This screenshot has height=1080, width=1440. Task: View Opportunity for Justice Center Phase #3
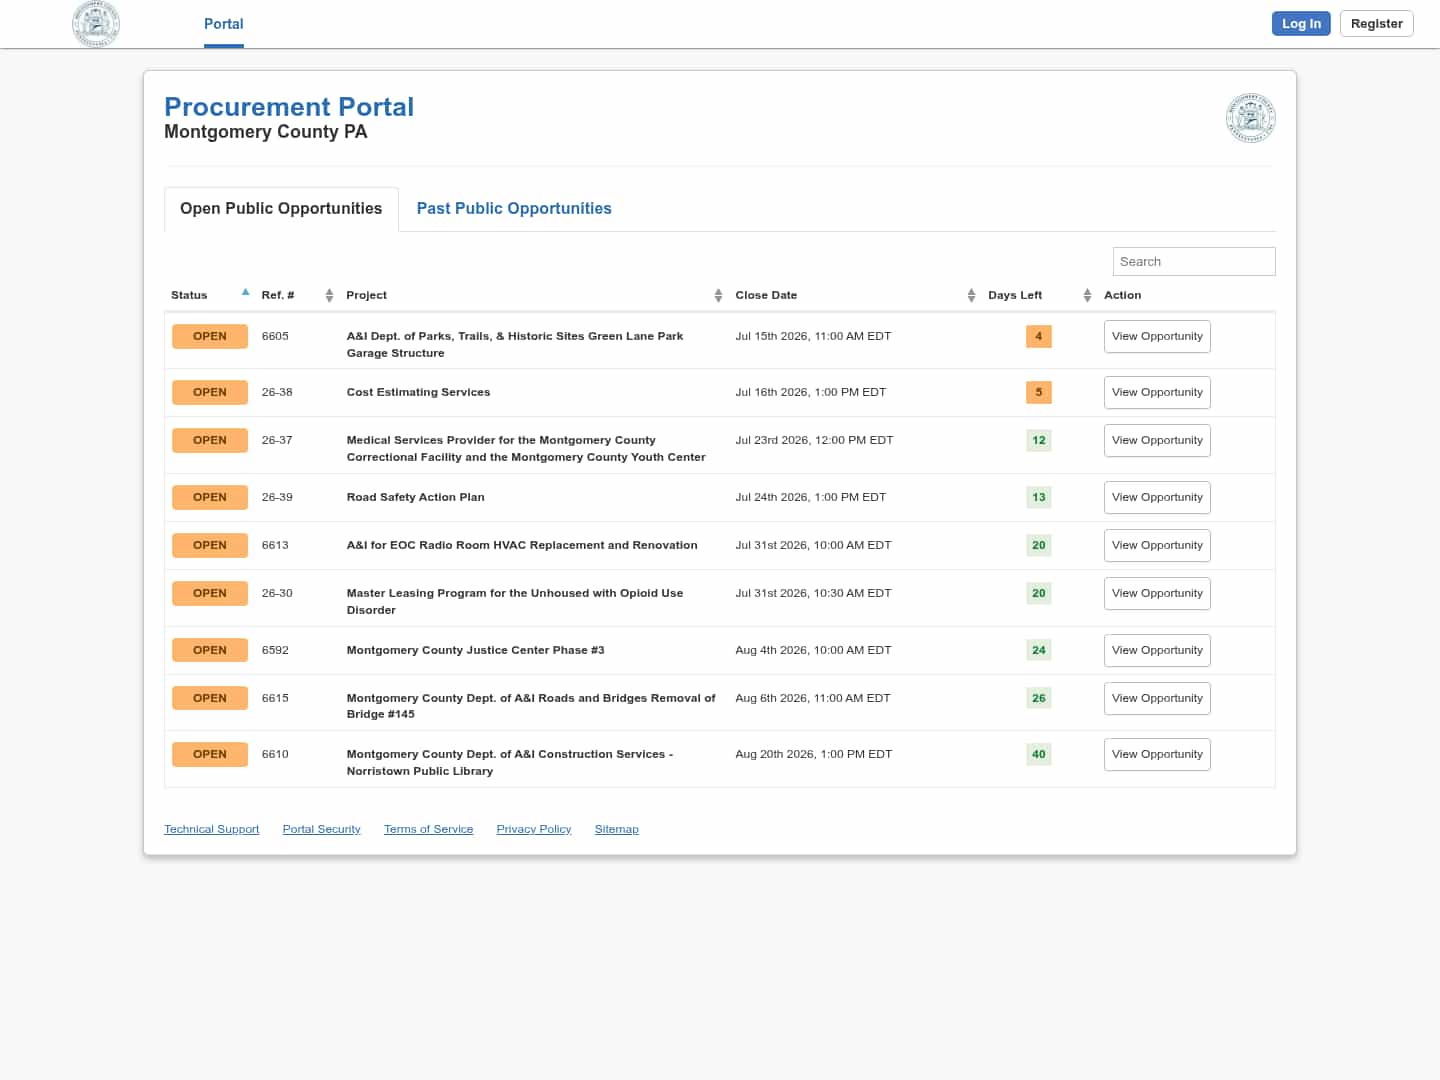point(1157,650)
